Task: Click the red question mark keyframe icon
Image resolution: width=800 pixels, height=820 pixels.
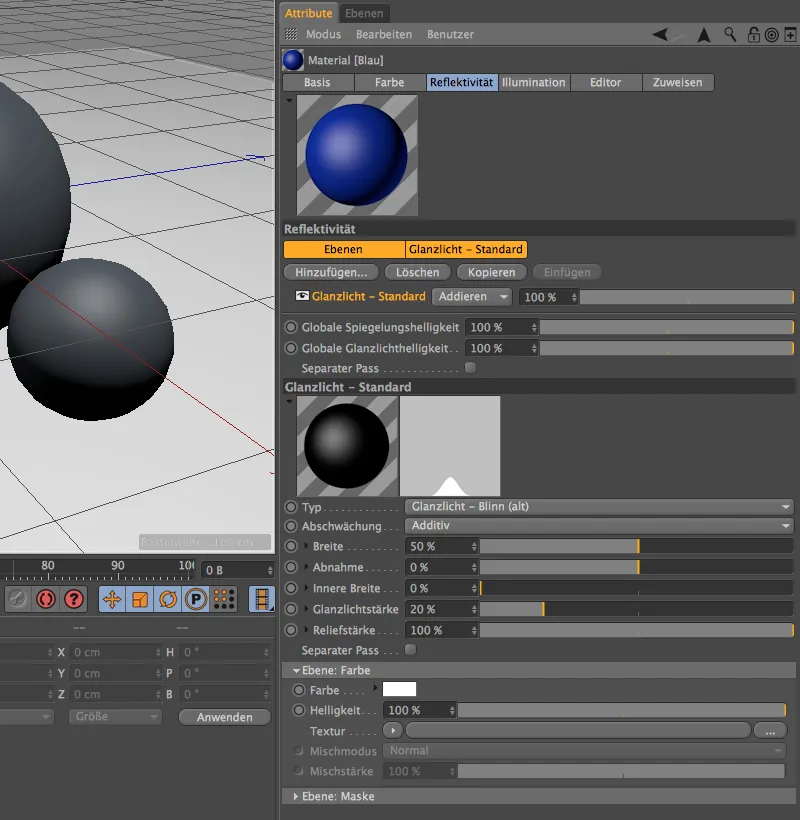Action: point(74,599)
